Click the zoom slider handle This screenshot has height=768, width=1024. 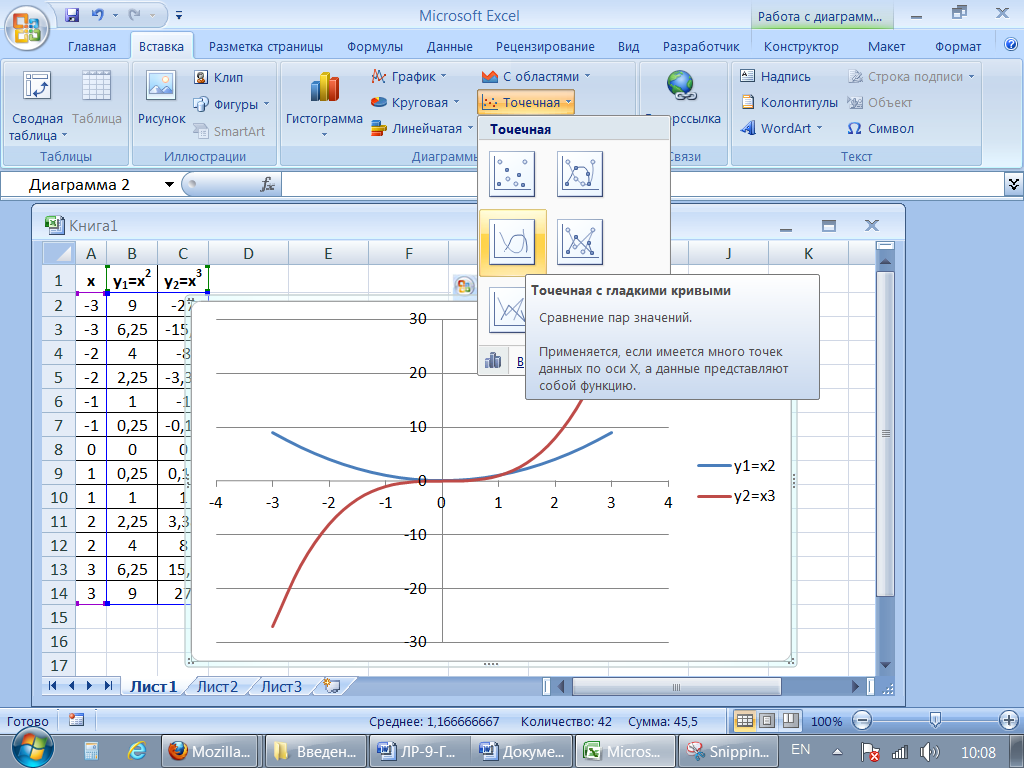pyautogui.click(x=935, y=720)
